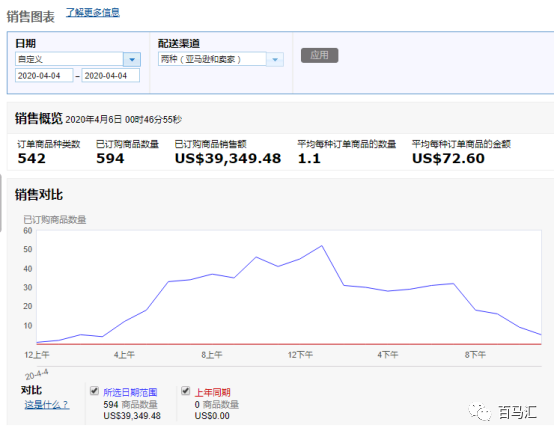Click the peak point of the sales line
This screenshot has width=554, height=437.
click(x=322, y=246)
